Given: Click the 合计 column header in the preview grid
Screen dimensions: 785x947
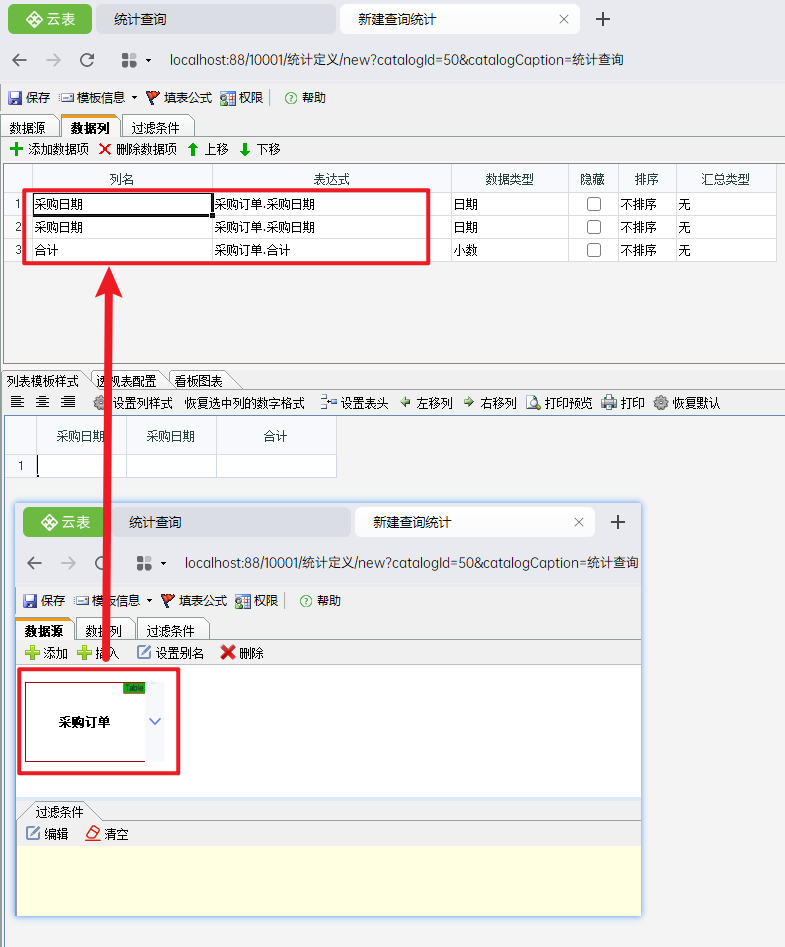Looking at the screenshot, I should (276, 436).
